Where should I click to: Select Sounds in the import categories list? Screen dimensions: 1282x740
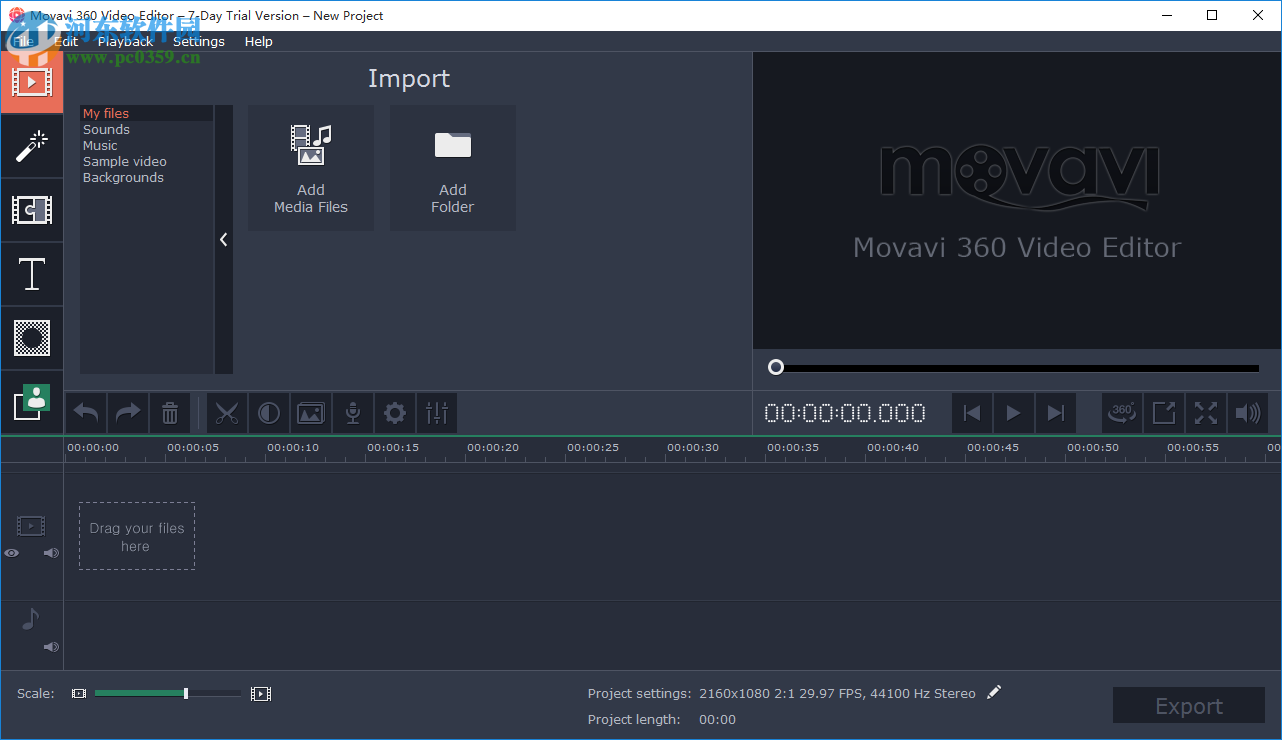coord(106,129)
